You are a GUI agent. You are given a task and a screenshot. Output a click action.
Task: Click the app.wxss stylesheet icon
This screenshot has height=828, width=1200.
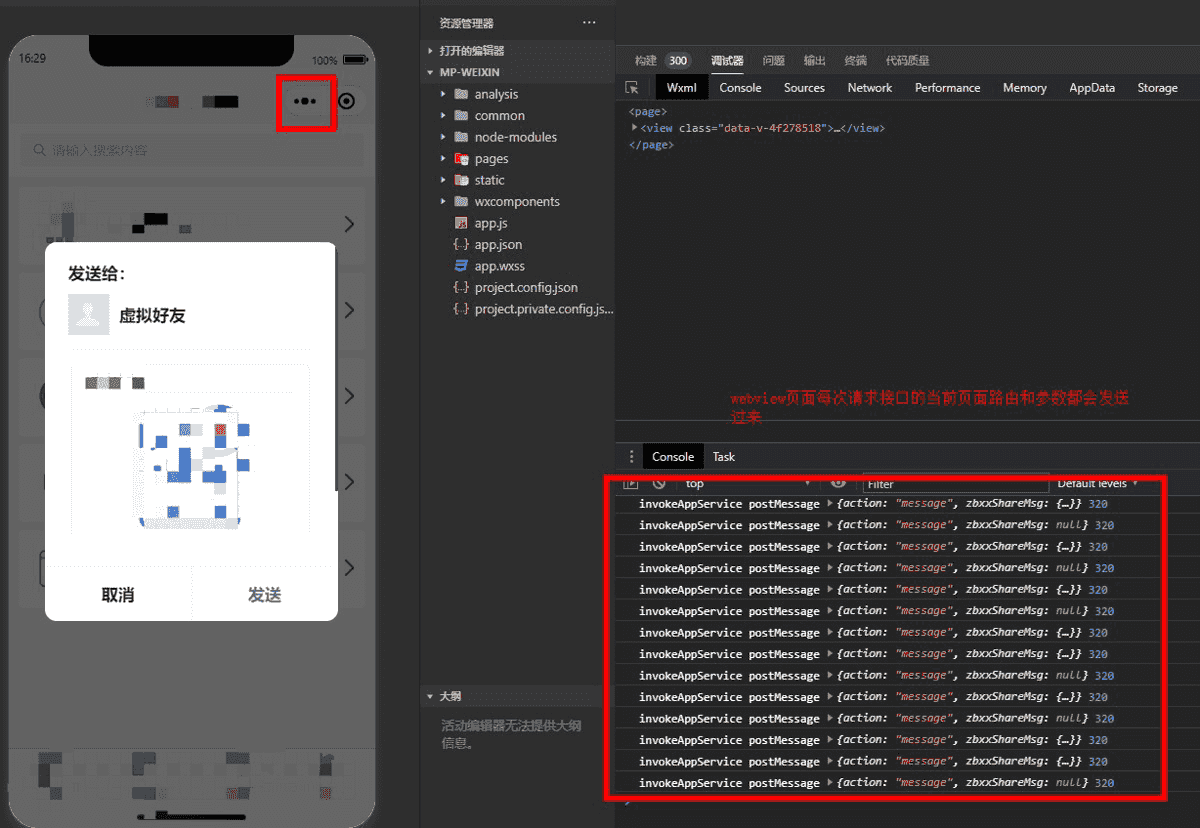point(461,266)
